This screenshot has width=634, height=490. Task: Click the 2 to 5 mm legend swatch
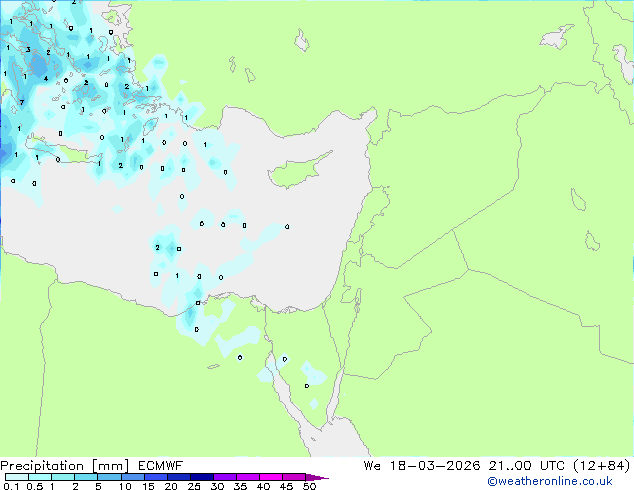86,477
